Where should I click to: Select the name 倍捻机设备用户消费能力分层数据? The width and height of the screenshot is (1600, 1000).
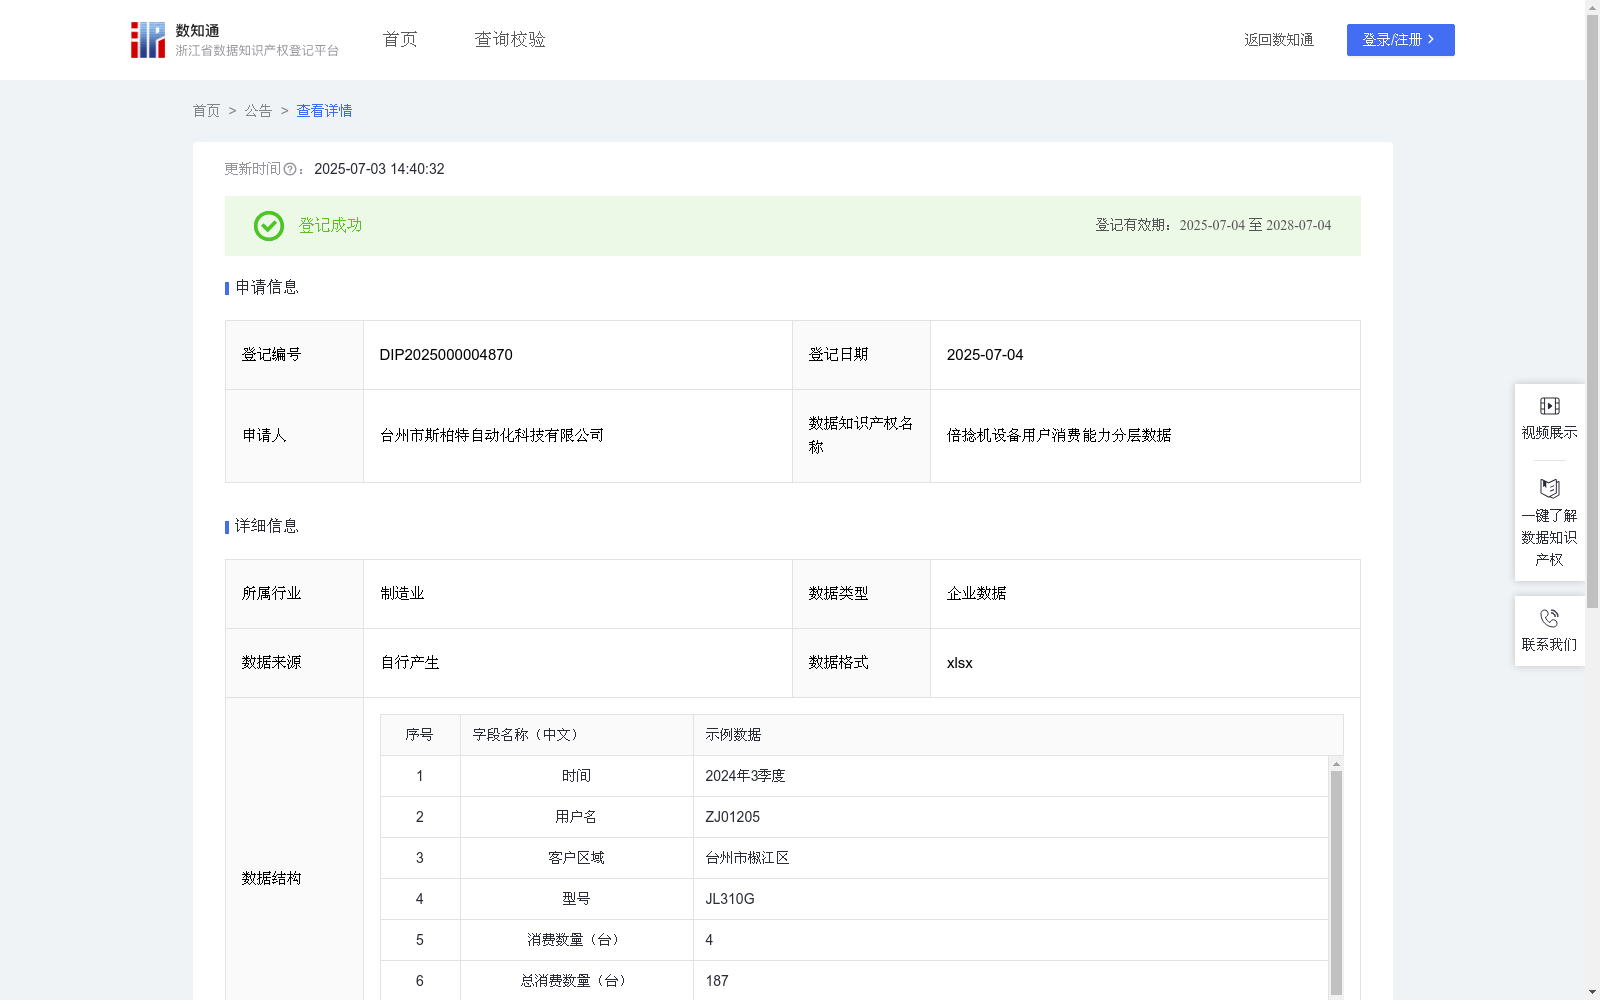[x=1059, y=436]
